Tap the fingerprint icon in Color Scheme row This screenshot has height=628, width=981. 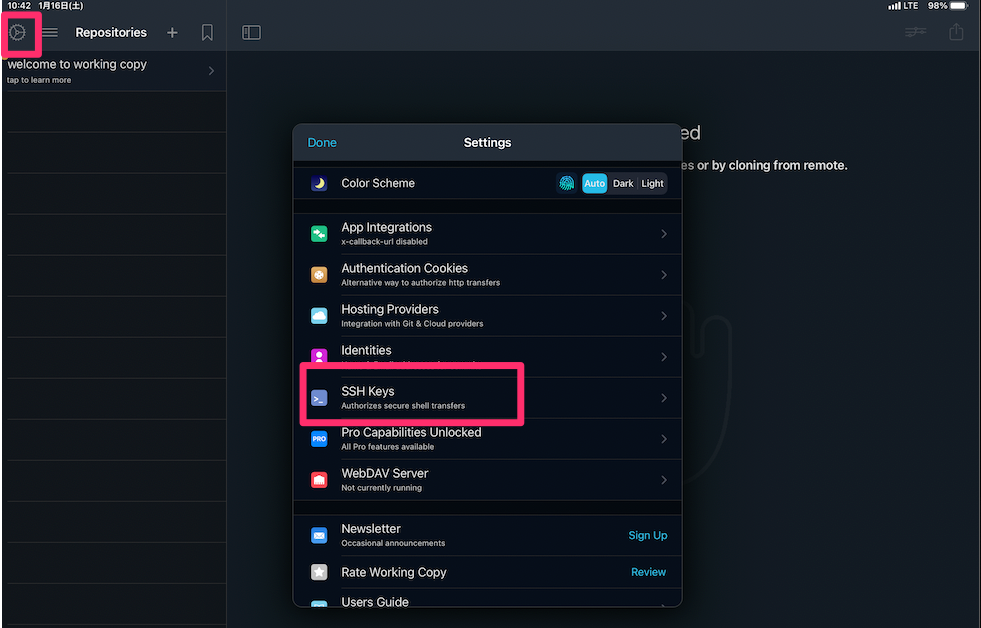click(x=567, y=183)
